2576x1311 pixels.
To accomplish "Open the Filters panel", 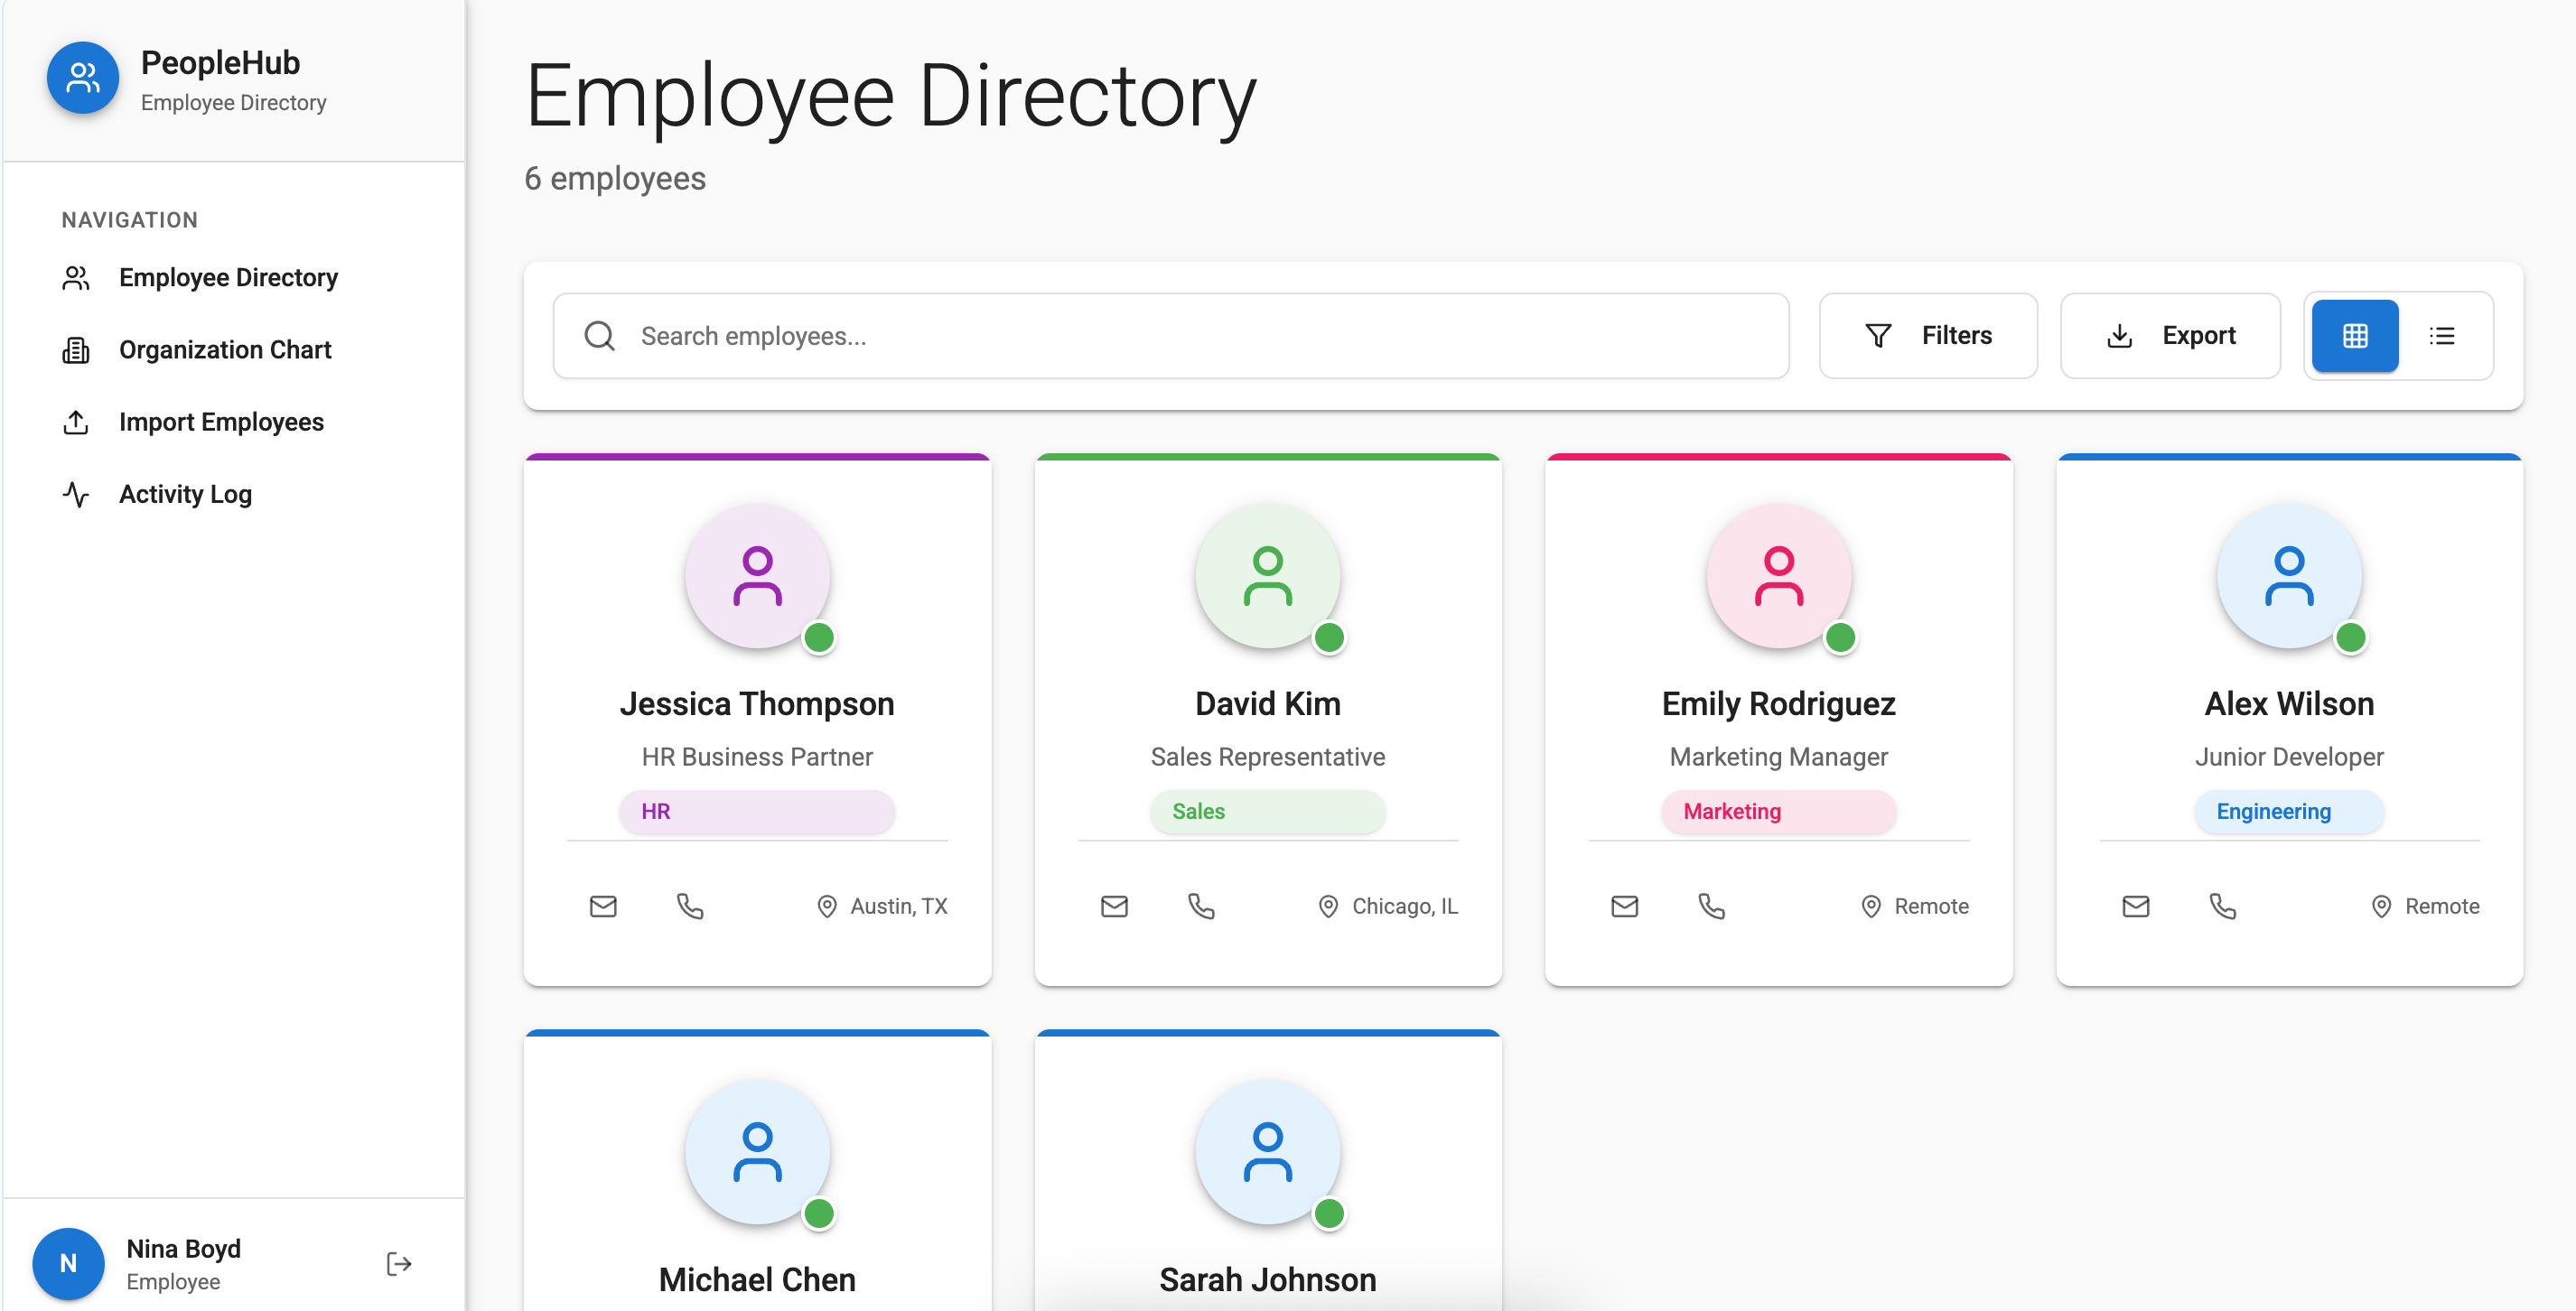I will (1928, 336).
